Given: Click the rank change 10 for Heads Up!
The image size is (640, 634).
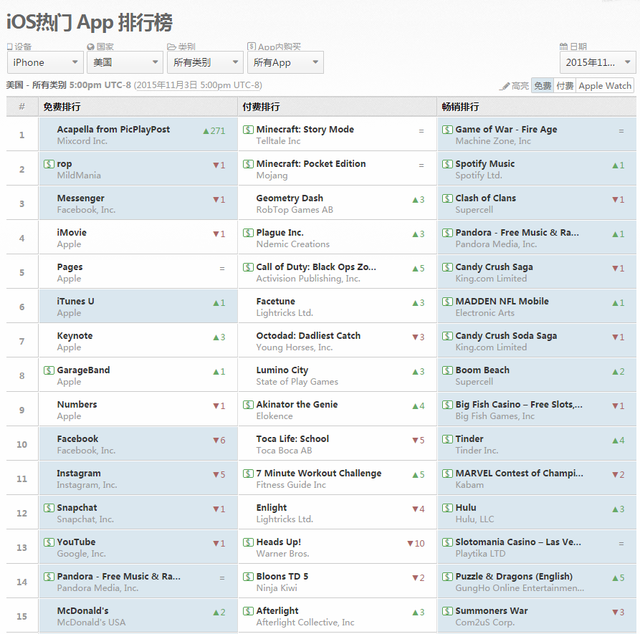Looking at the screenshot, I should point(416,543).
